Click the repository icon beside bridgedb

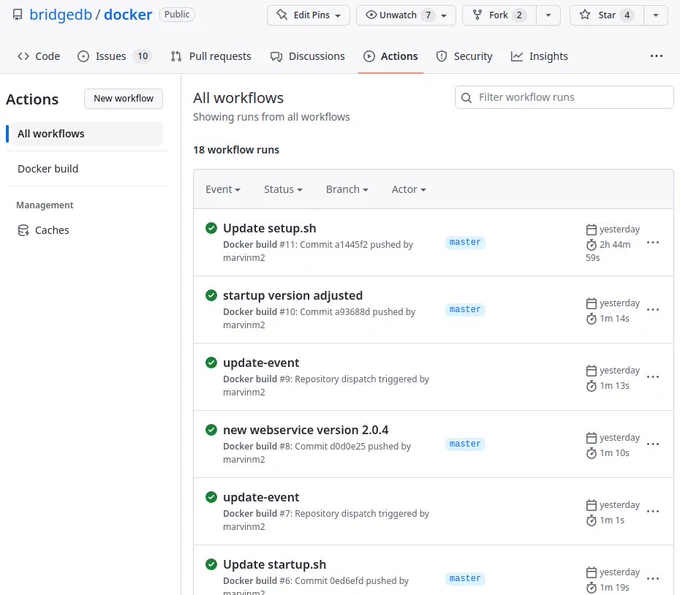click(17, 15)
